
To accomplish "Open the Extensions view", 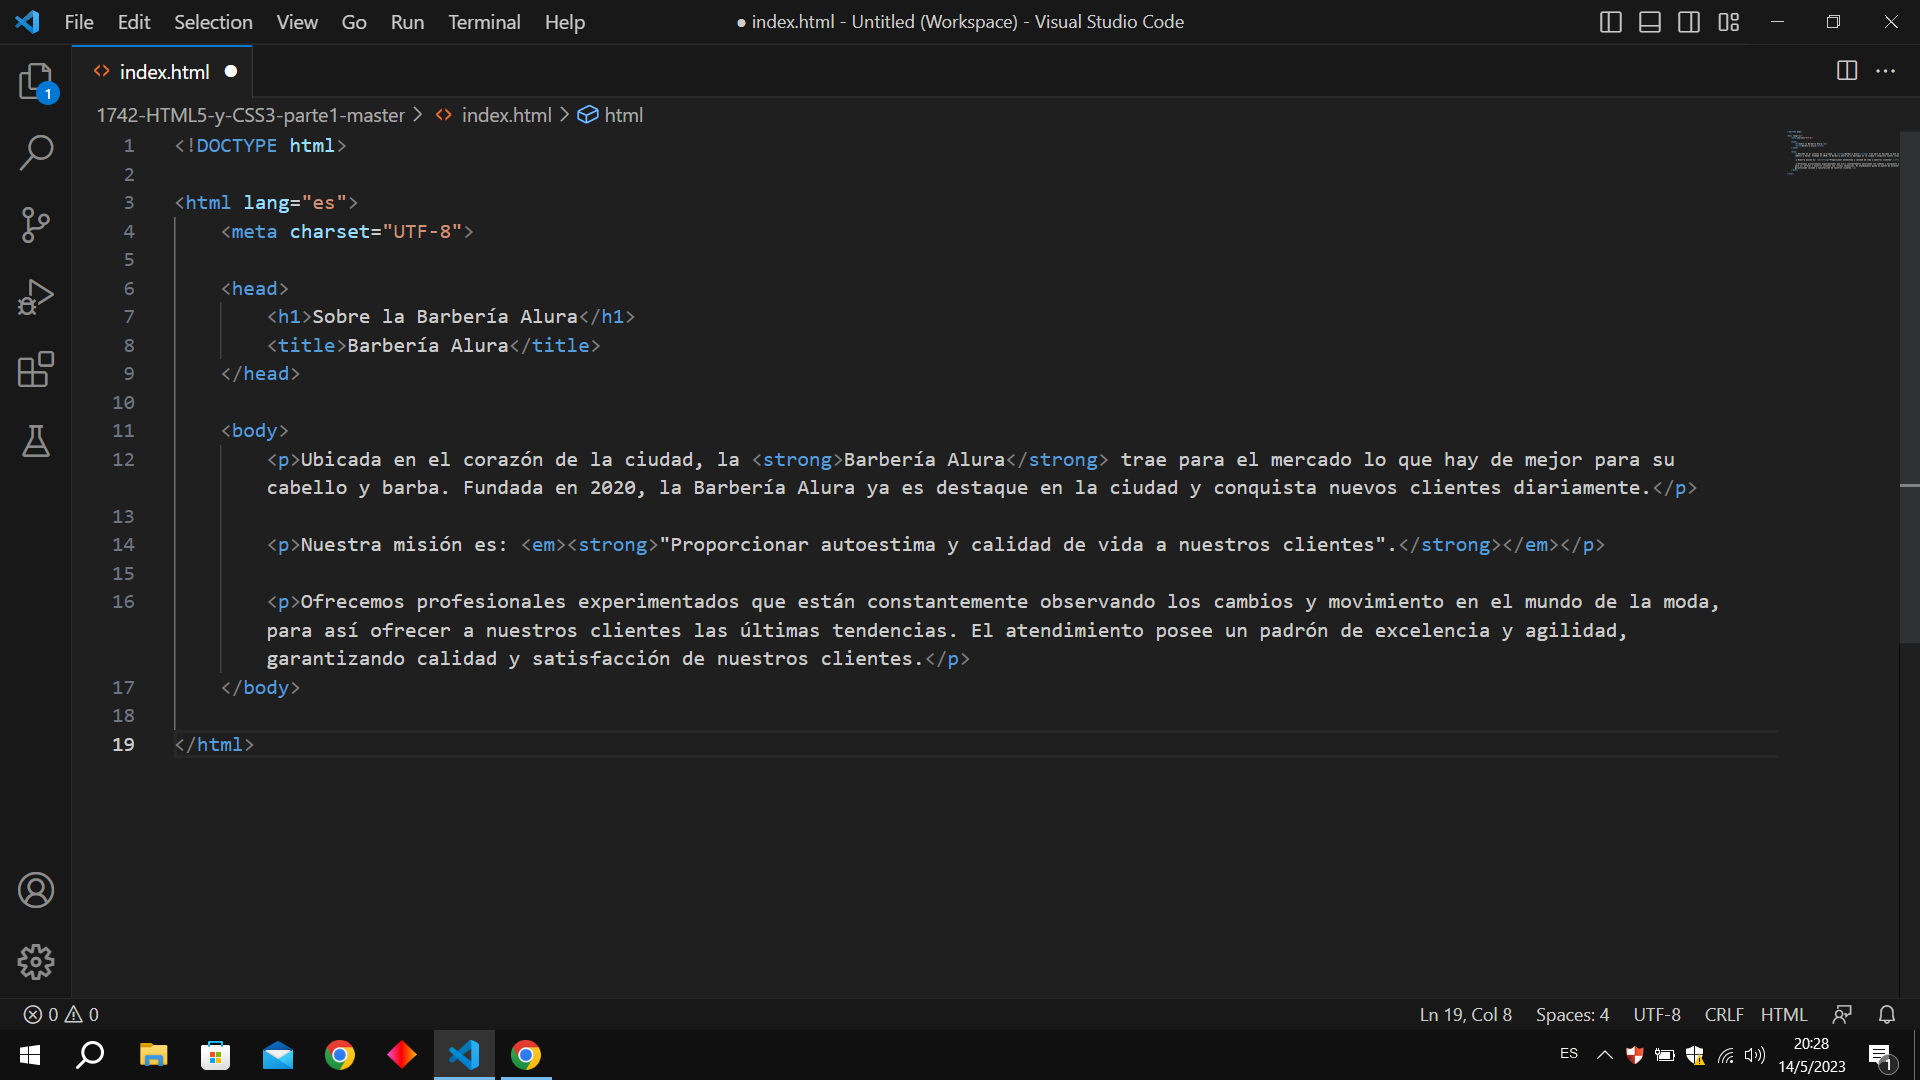I will click(x=36, y=369).
